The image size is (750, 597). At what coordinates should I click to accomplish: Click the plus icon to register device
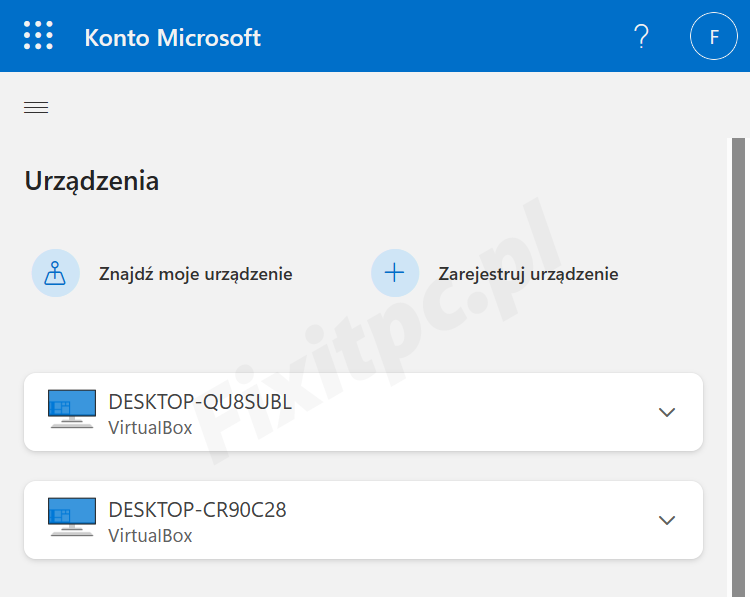(x=395, y=273)
